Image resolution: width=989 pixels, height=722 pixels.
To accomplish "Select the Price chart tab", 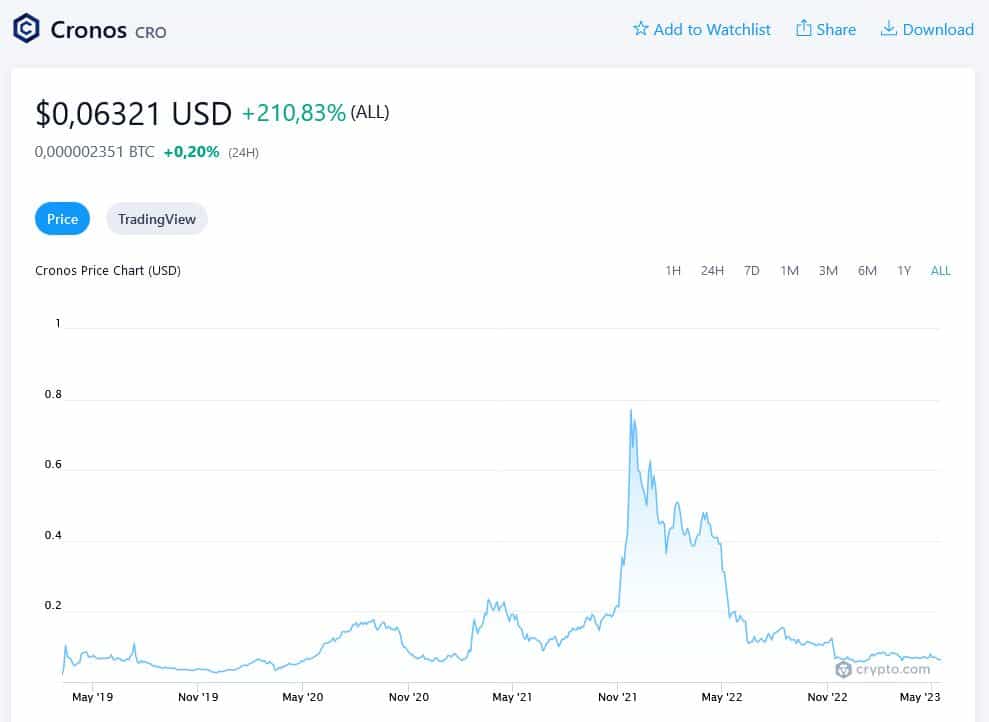I will click(62, 219).
